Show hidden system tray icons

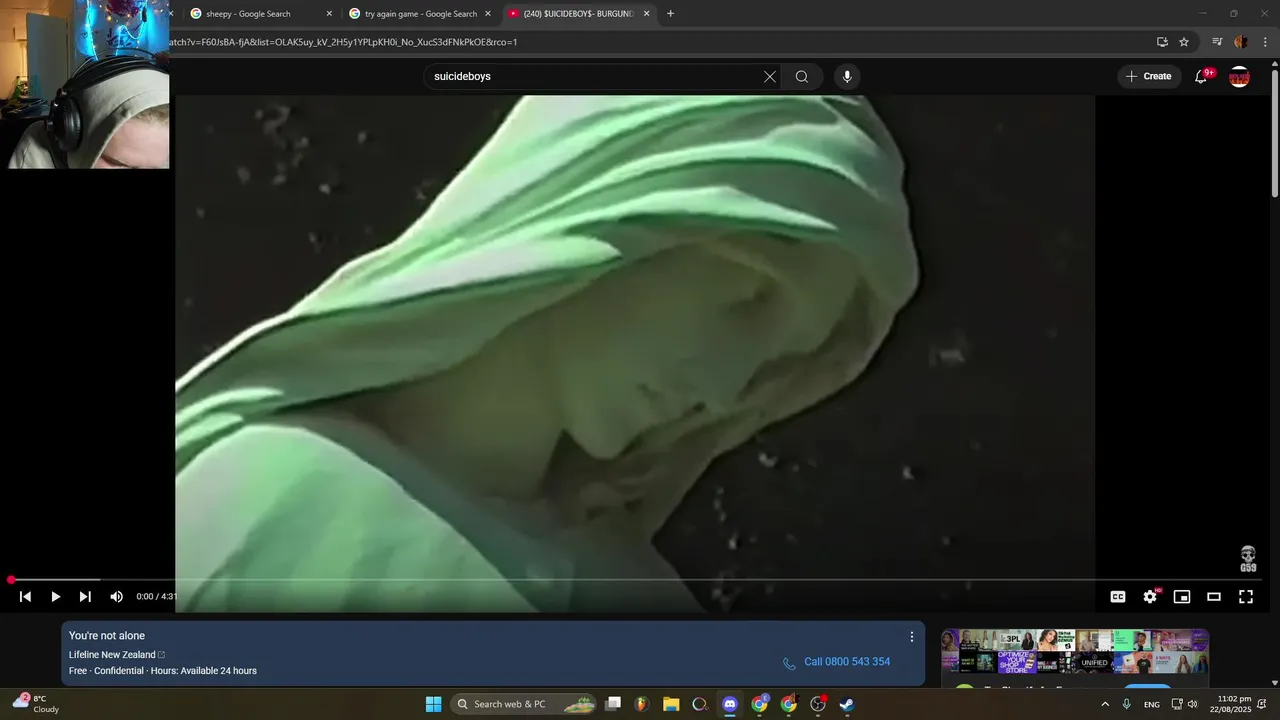click(x=1105, y=704)
